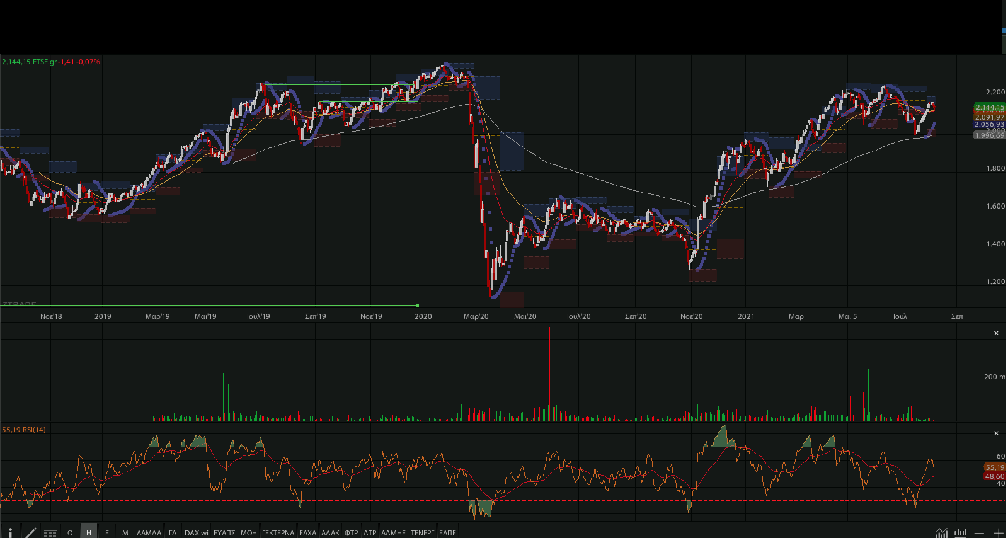Open the DAX symbol tab
Screen dimensions: 1006x538
tap(192, 532)
